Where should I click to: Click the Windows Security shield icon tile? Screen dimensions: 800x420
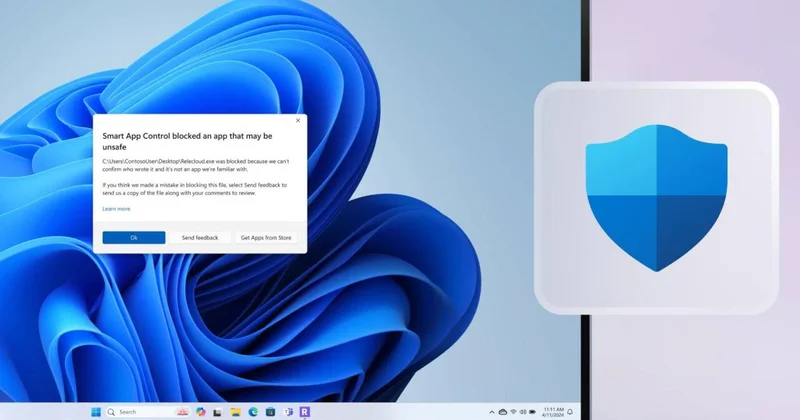656,198
